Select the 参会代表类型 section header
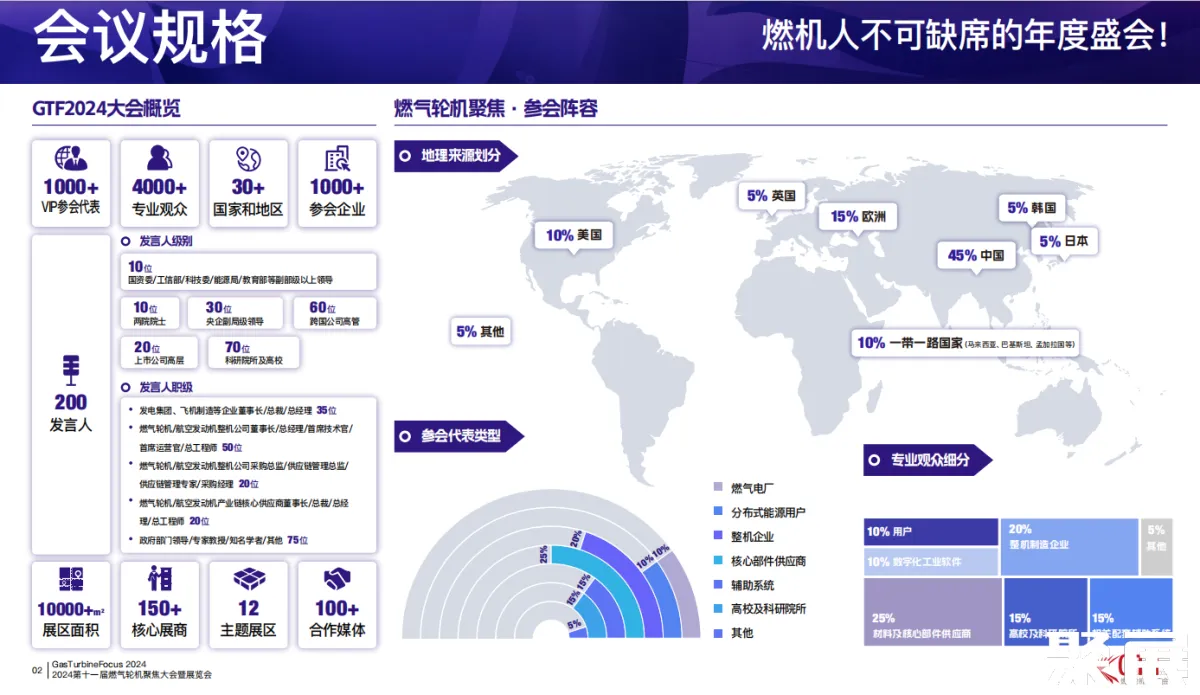The width and height of the screenshot is (1200, 695). click(x=458, y=436)
